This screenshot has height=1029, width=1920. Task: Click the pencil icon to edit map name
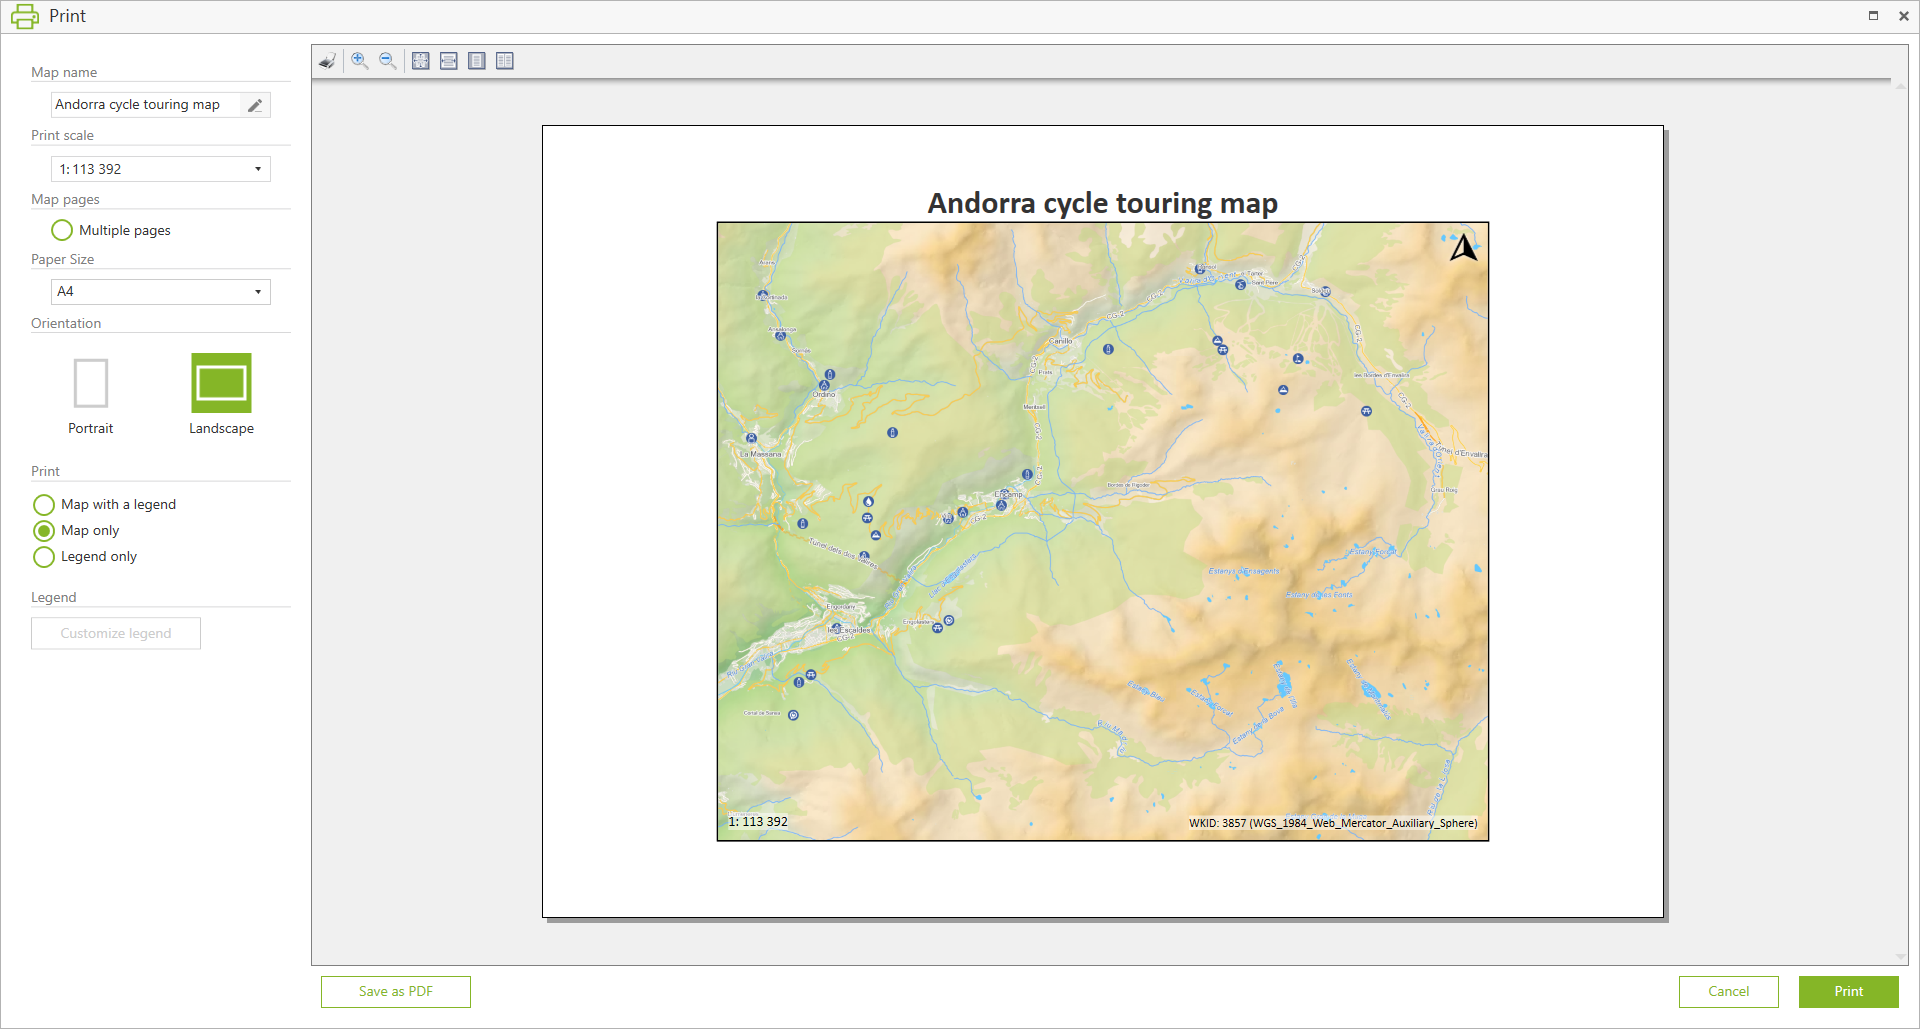coord(255,105)
